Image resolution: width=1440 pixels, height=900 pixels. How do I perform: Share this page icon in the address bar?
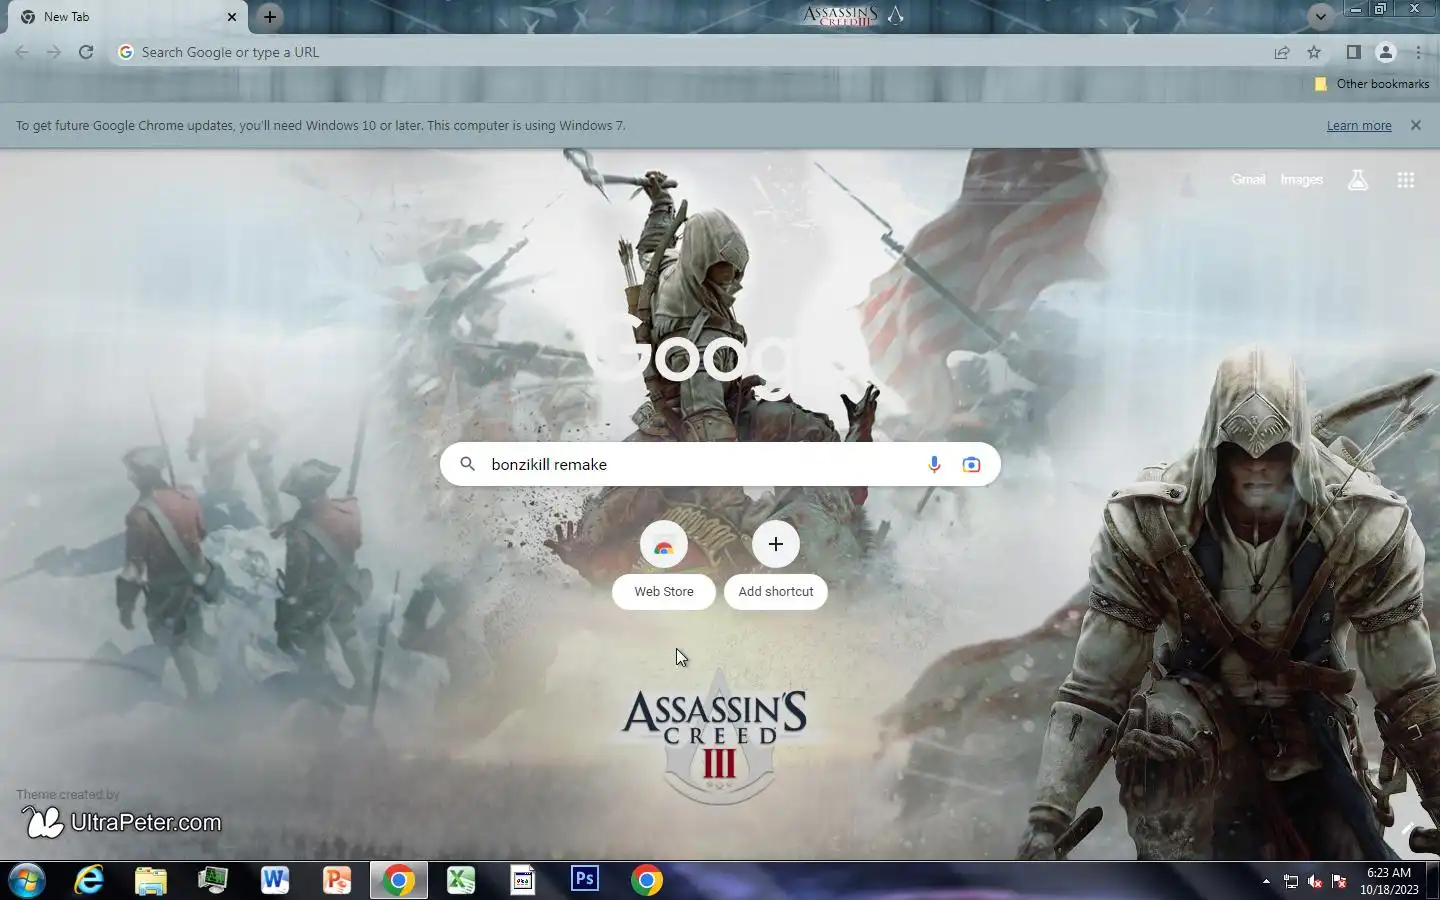click(x=1282, y=52)
